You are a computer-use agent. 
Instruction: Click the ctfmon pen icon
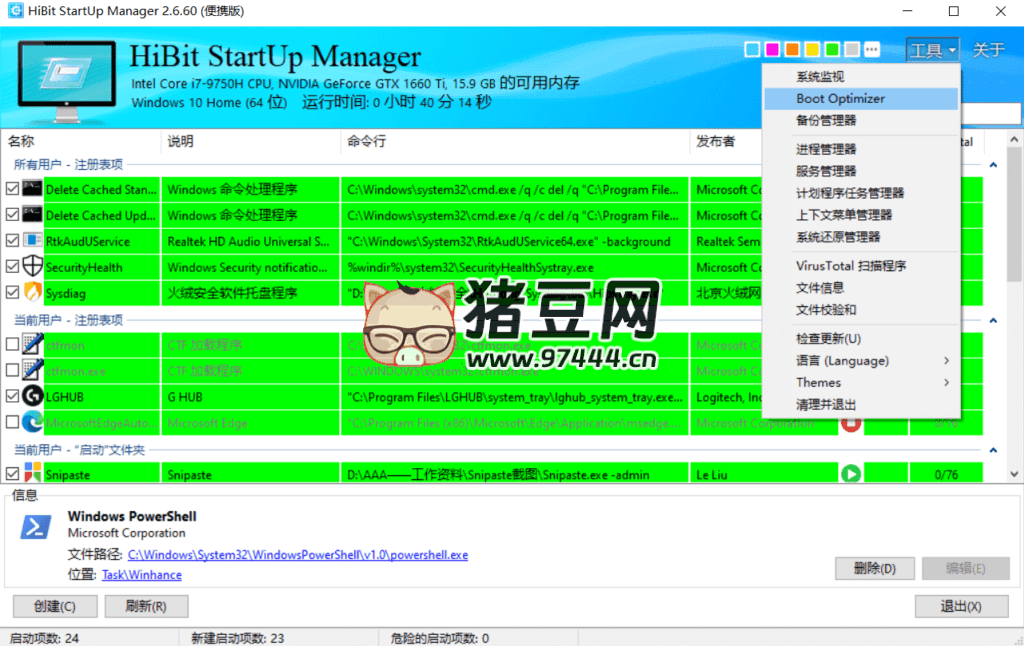pos(32,344)
